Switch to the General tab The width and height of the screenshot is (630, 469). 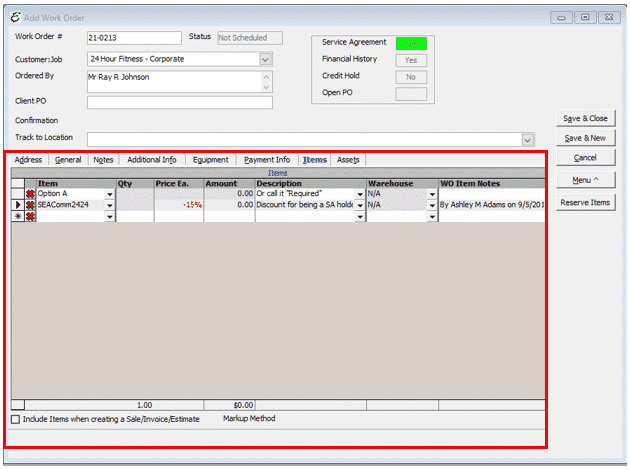click(x=68, y=160)
